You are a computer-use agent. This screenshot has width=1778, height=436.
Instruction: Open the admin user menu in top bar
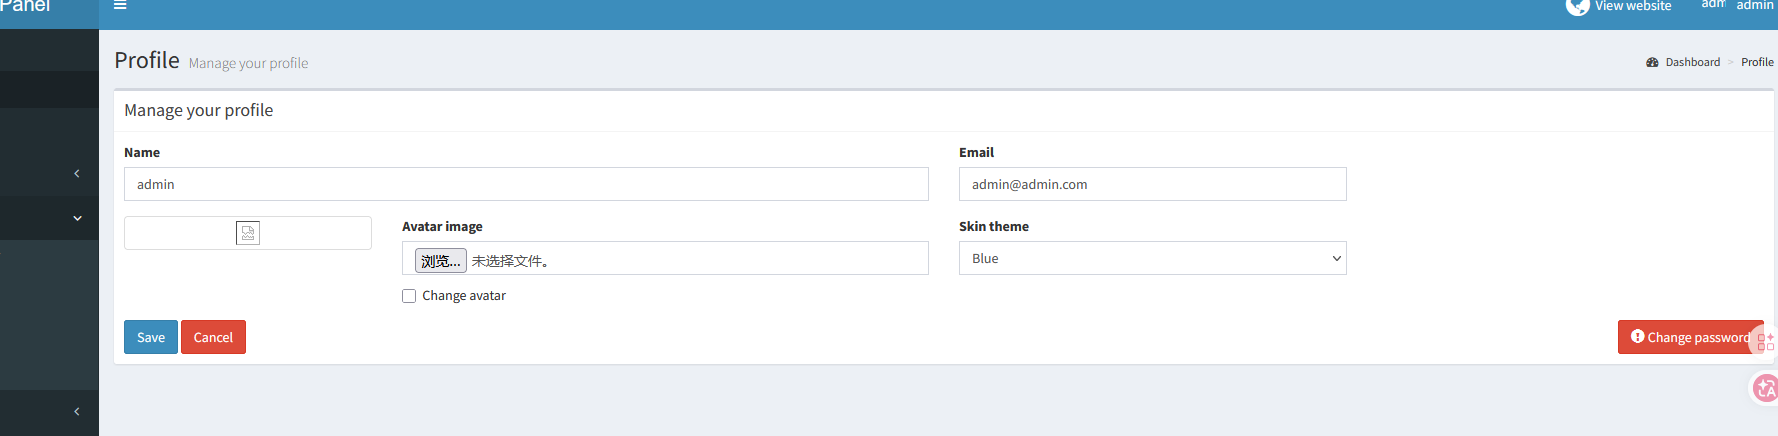tap(1738, 5)
